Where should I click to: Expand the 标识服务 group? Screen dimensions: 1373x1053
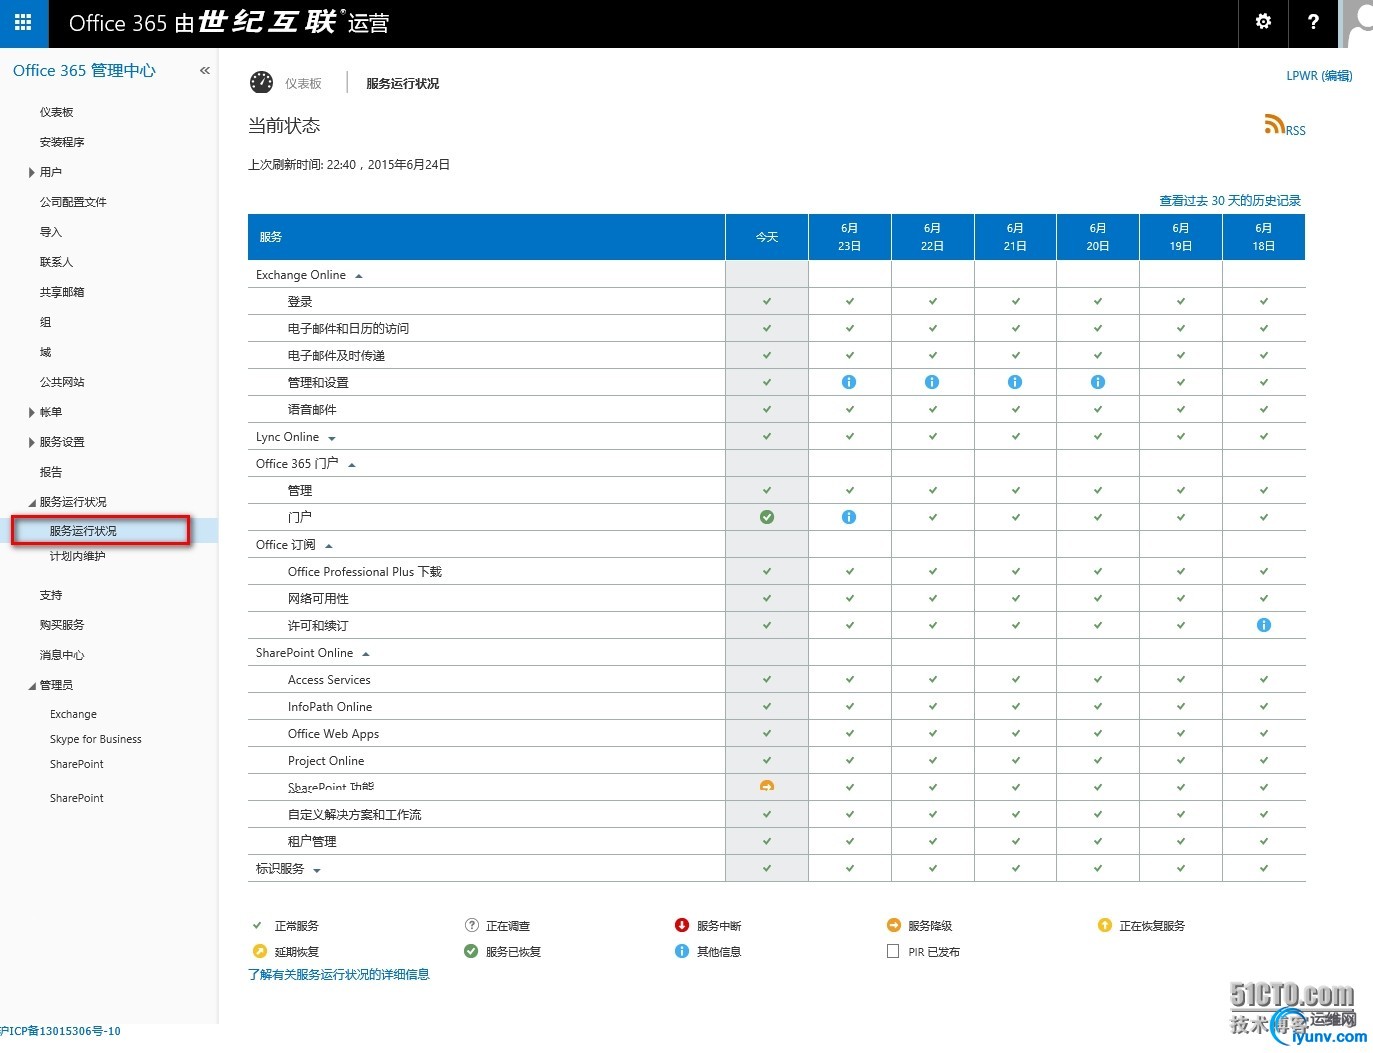pos(317,870)
